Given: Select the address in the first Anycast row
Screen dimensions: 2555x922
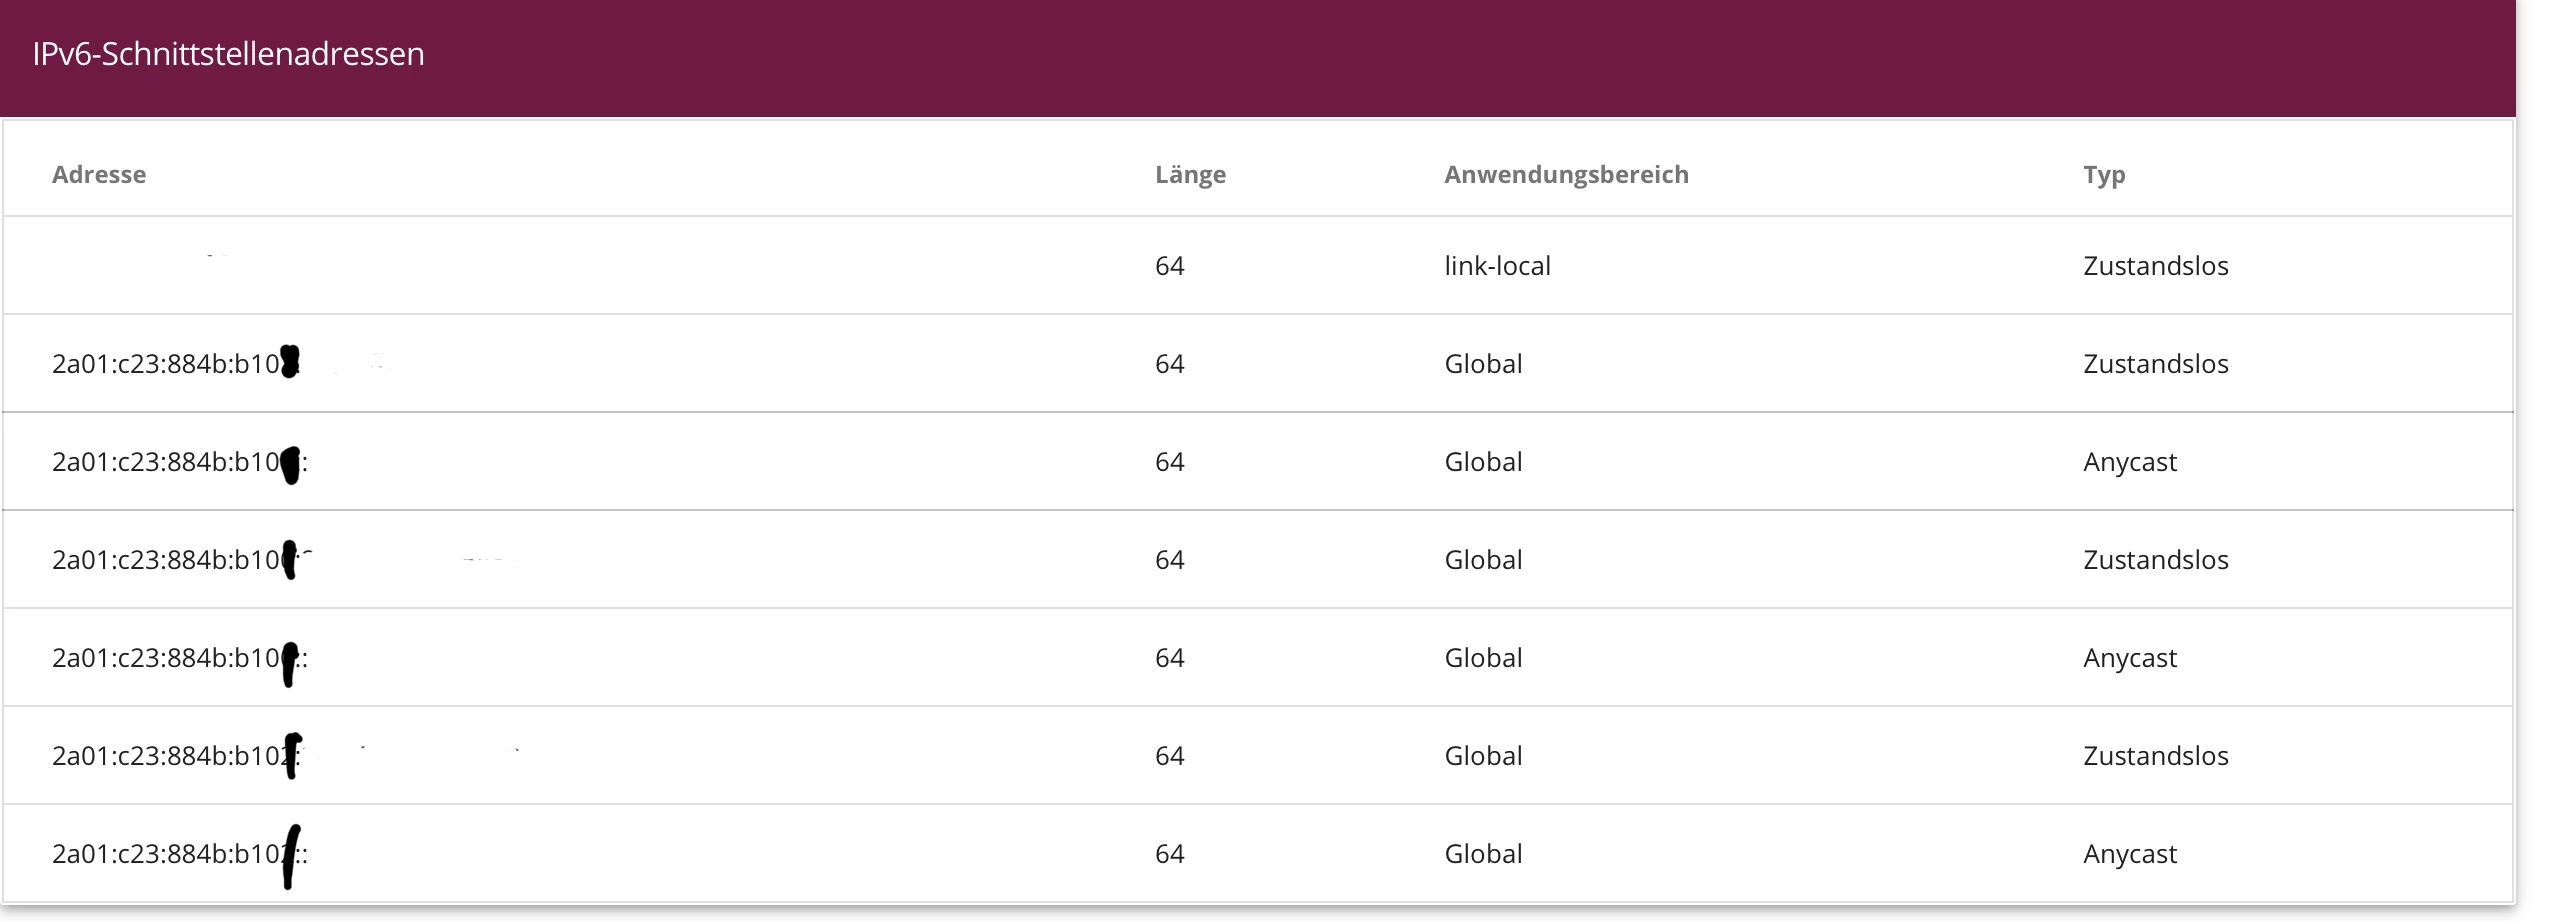Looking at the screenshot, I should coord(178,462).
